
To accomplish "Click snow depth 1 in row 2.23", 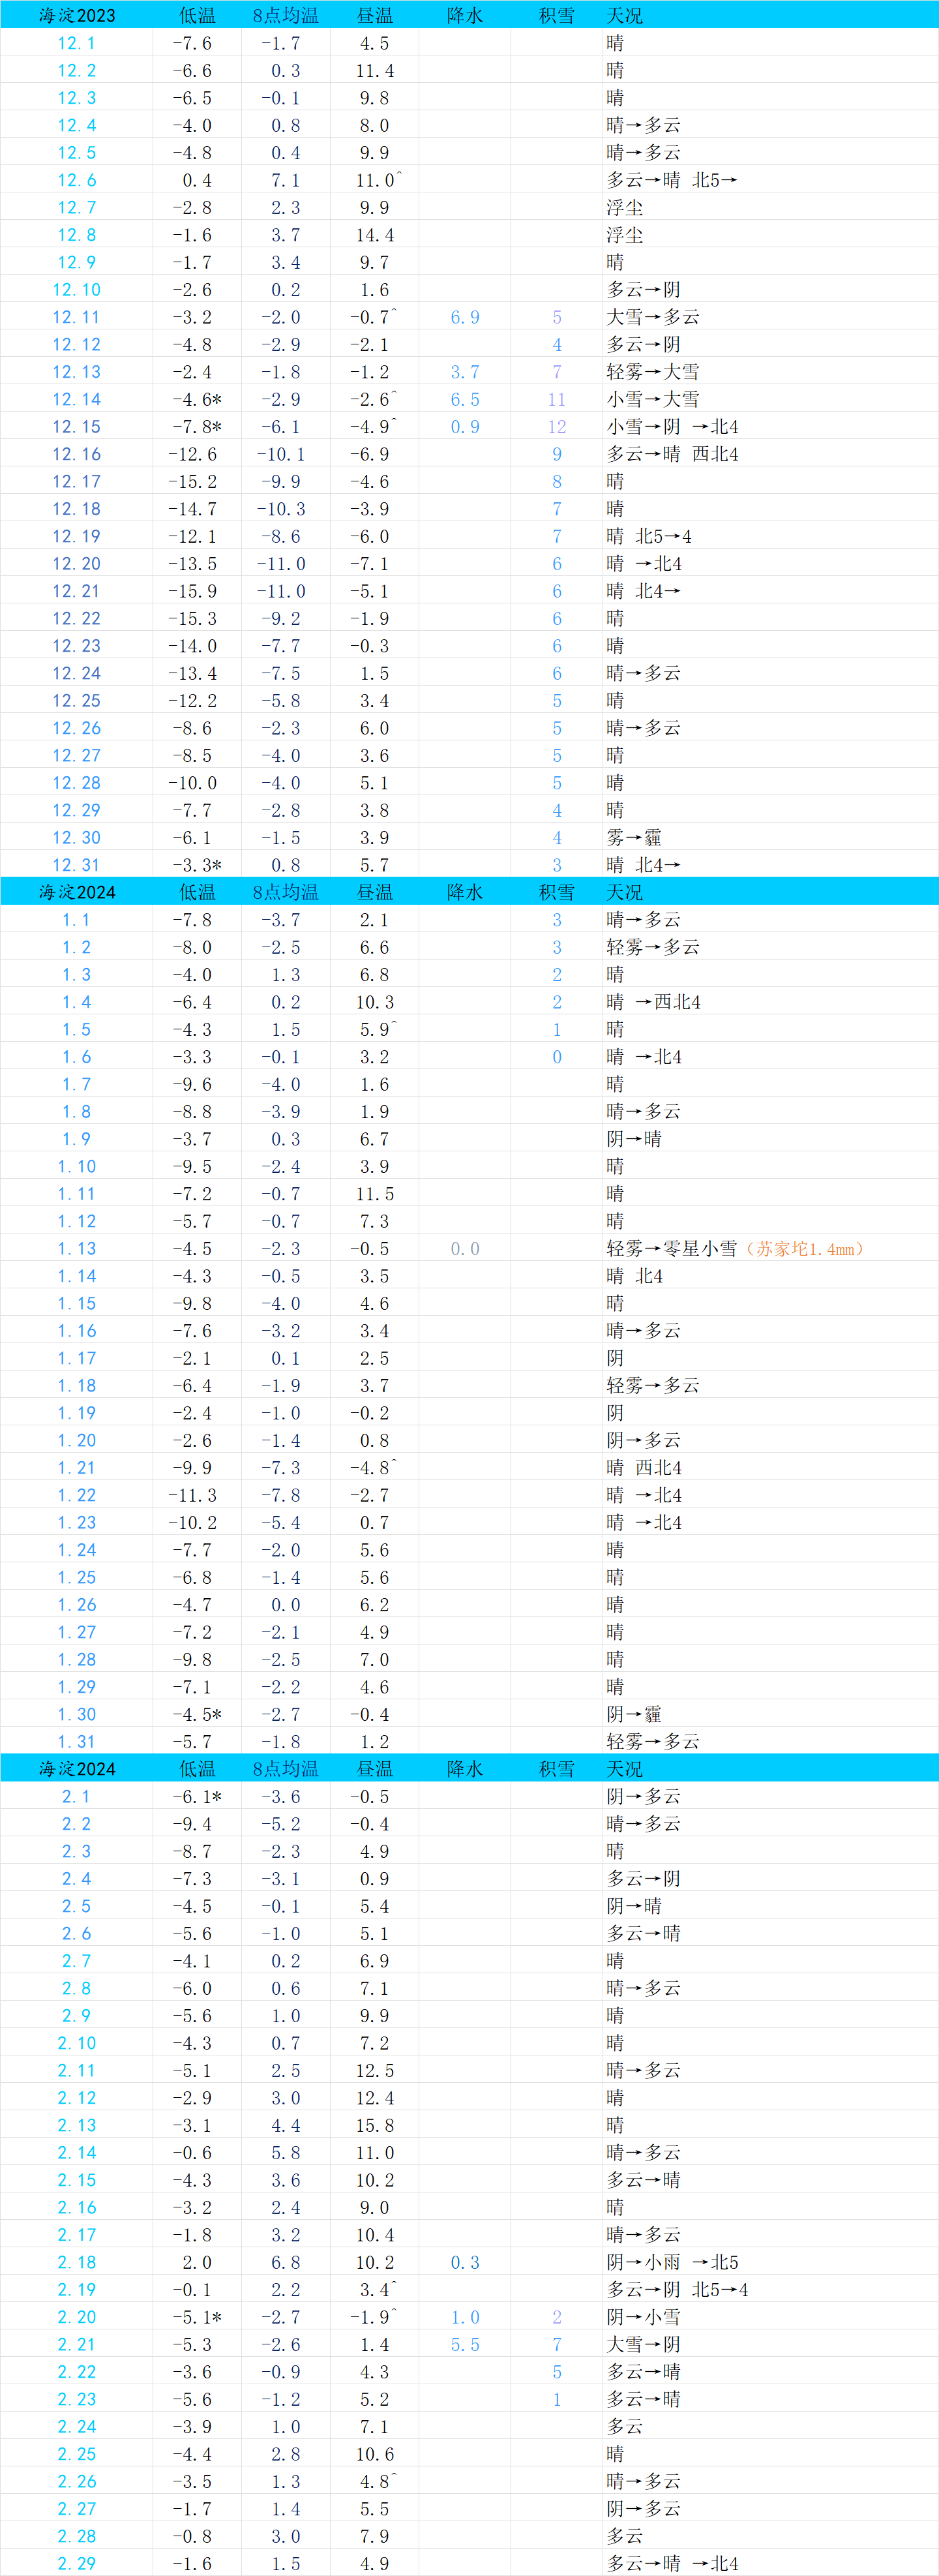I will (x=557, y=2399).
